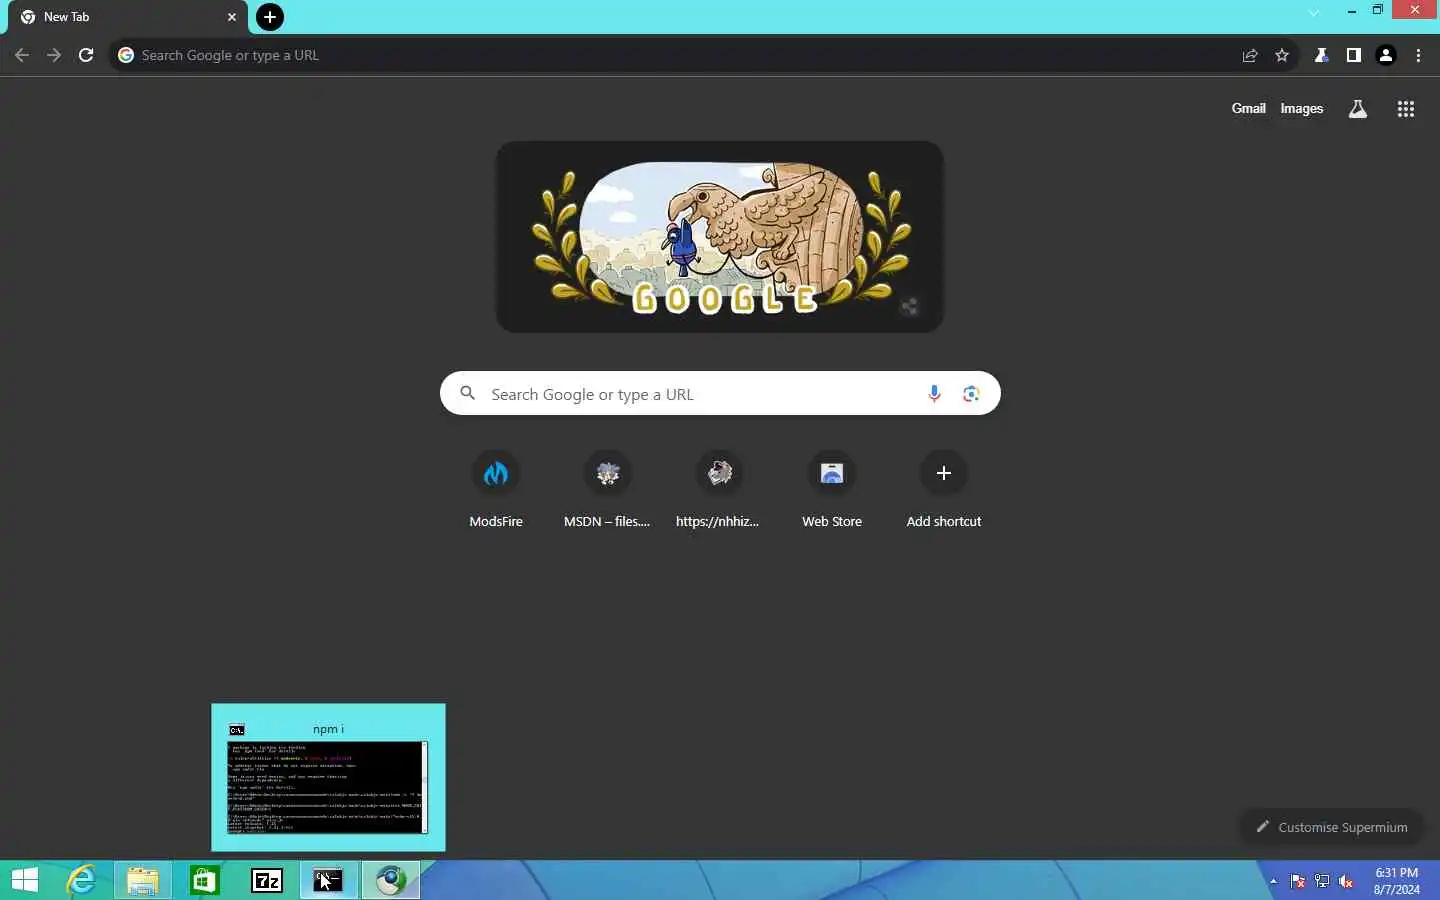Go forward with the forward arrow
The width and height of the screenshot is (1440, 900).
point(54,55)
